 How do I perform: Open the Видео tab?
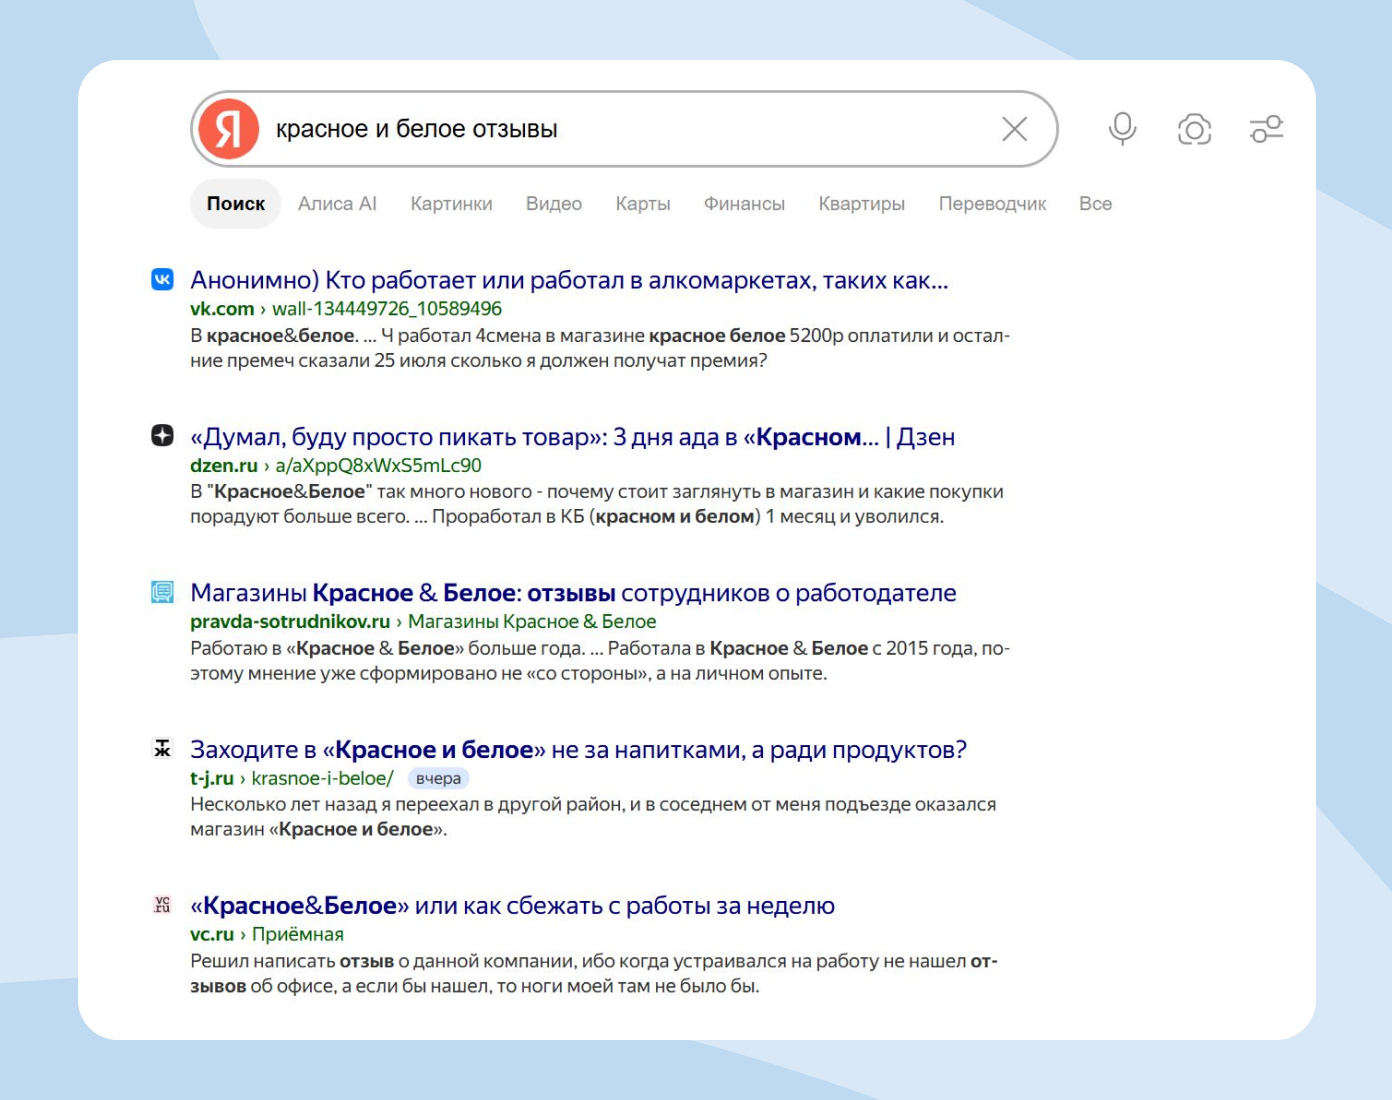[x=554, y=203]
